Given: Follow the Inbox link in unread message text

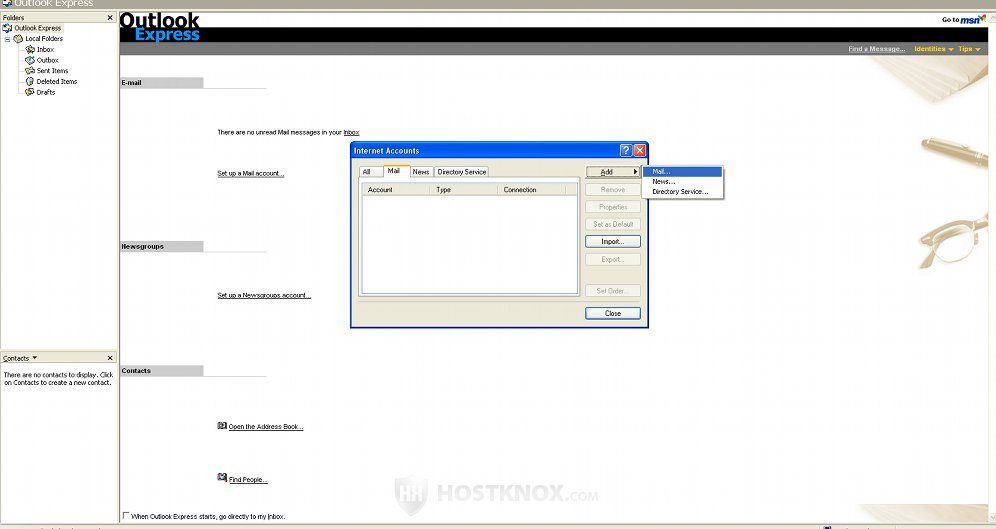Looking at the screenshot, I should [351, 133].
